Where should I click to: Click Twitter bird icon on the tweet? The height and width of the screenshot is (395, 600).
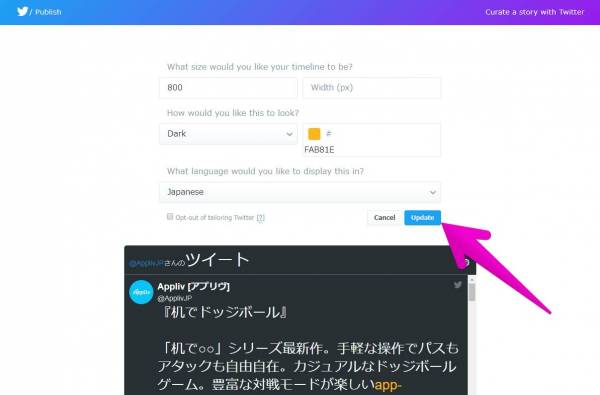tap(458, 285)
